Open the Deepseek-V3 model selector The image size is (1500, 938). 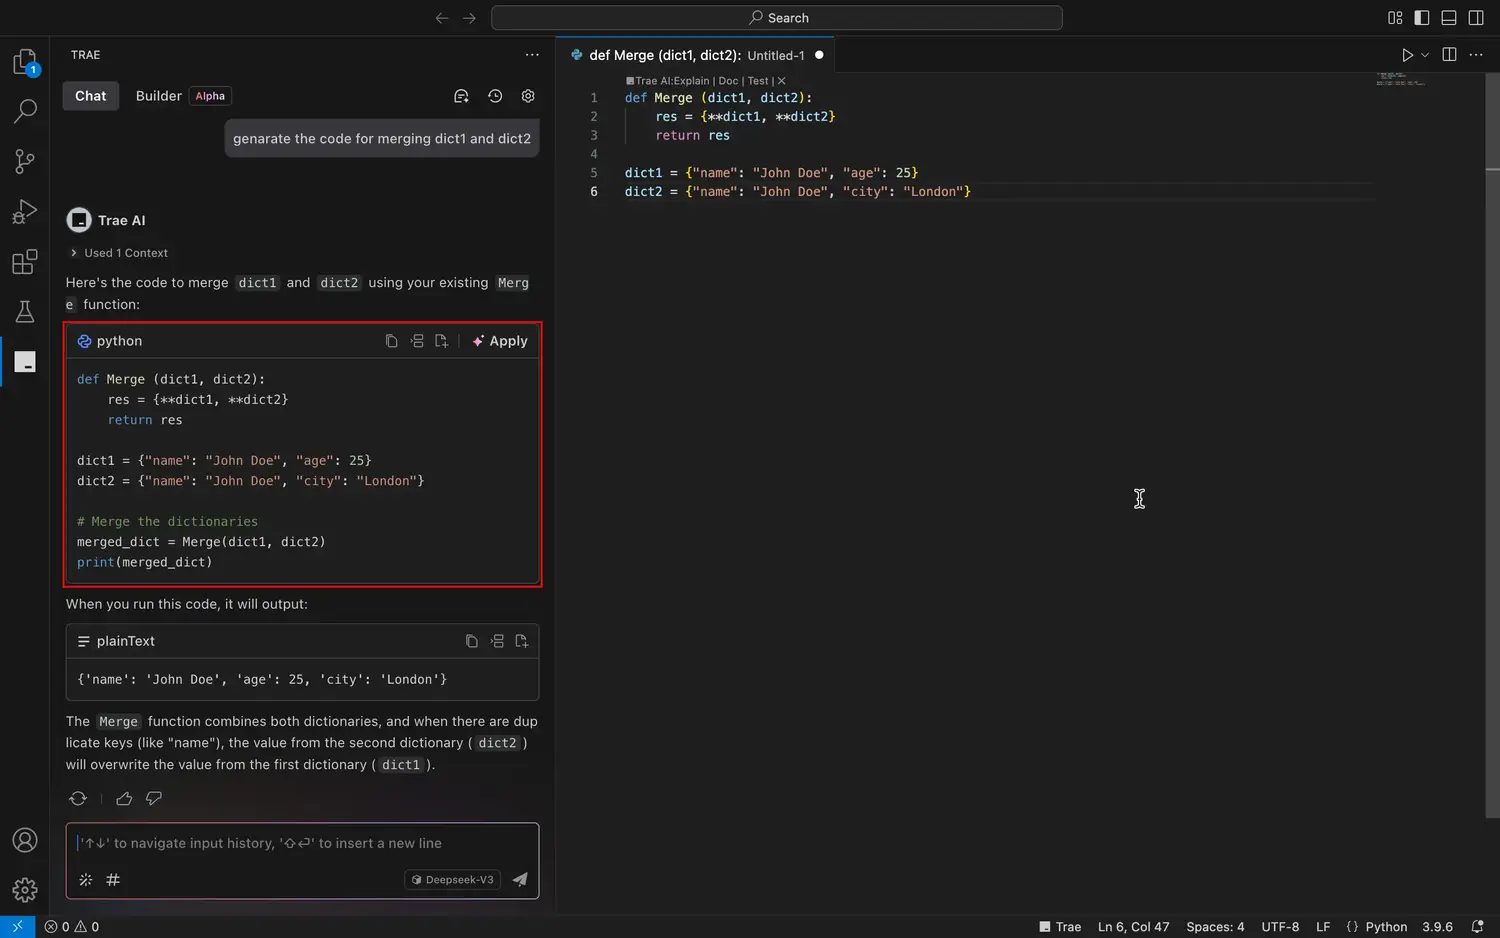point(453,880)
